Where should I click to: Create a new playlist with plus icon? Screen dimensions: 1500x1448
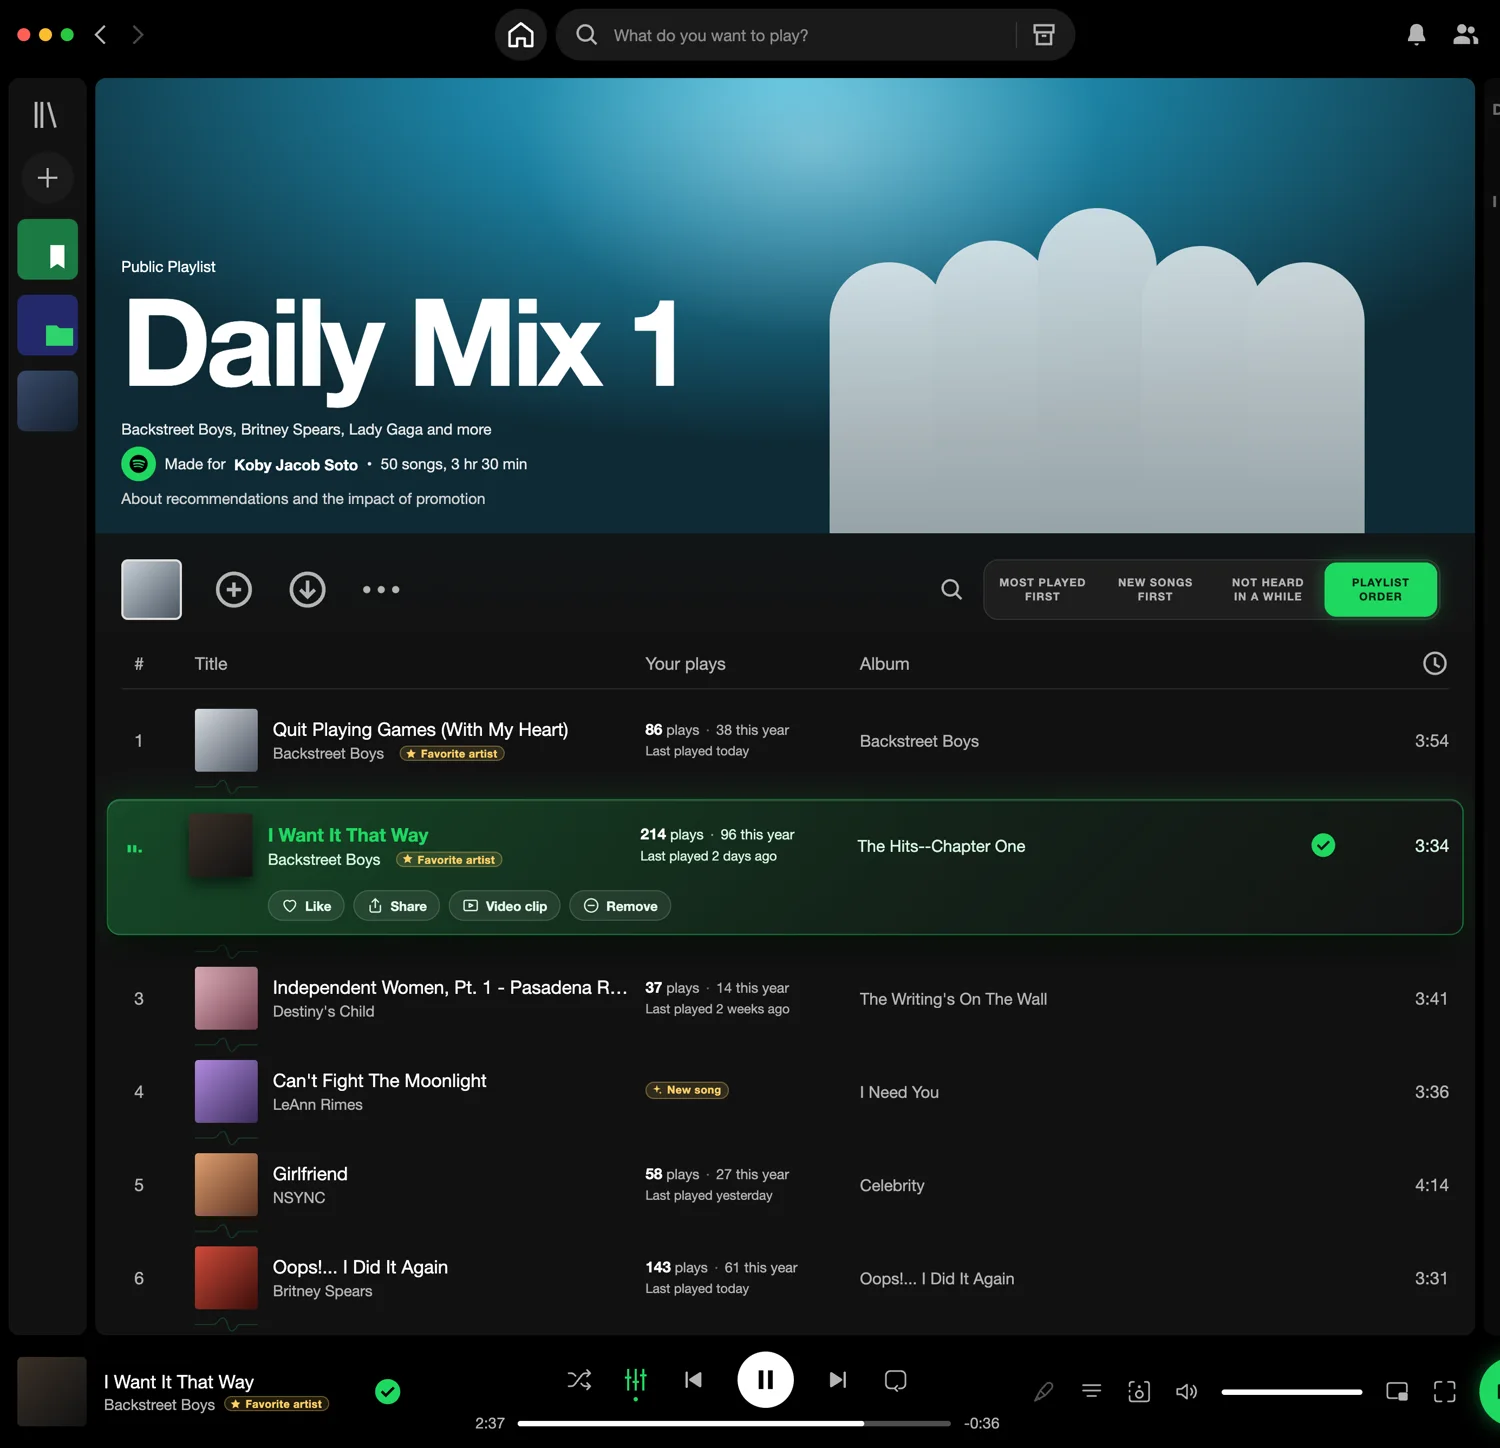tap(47, 178)
